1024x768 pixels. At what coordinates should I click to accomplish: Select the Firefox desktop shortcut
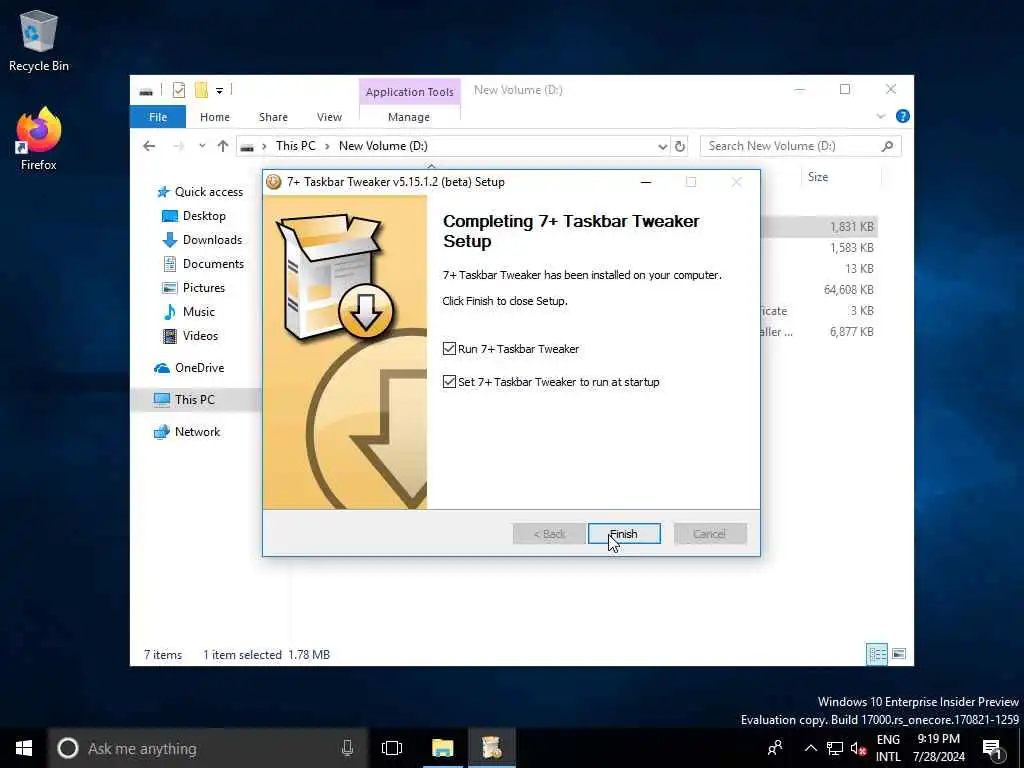[x=39, y=140]
